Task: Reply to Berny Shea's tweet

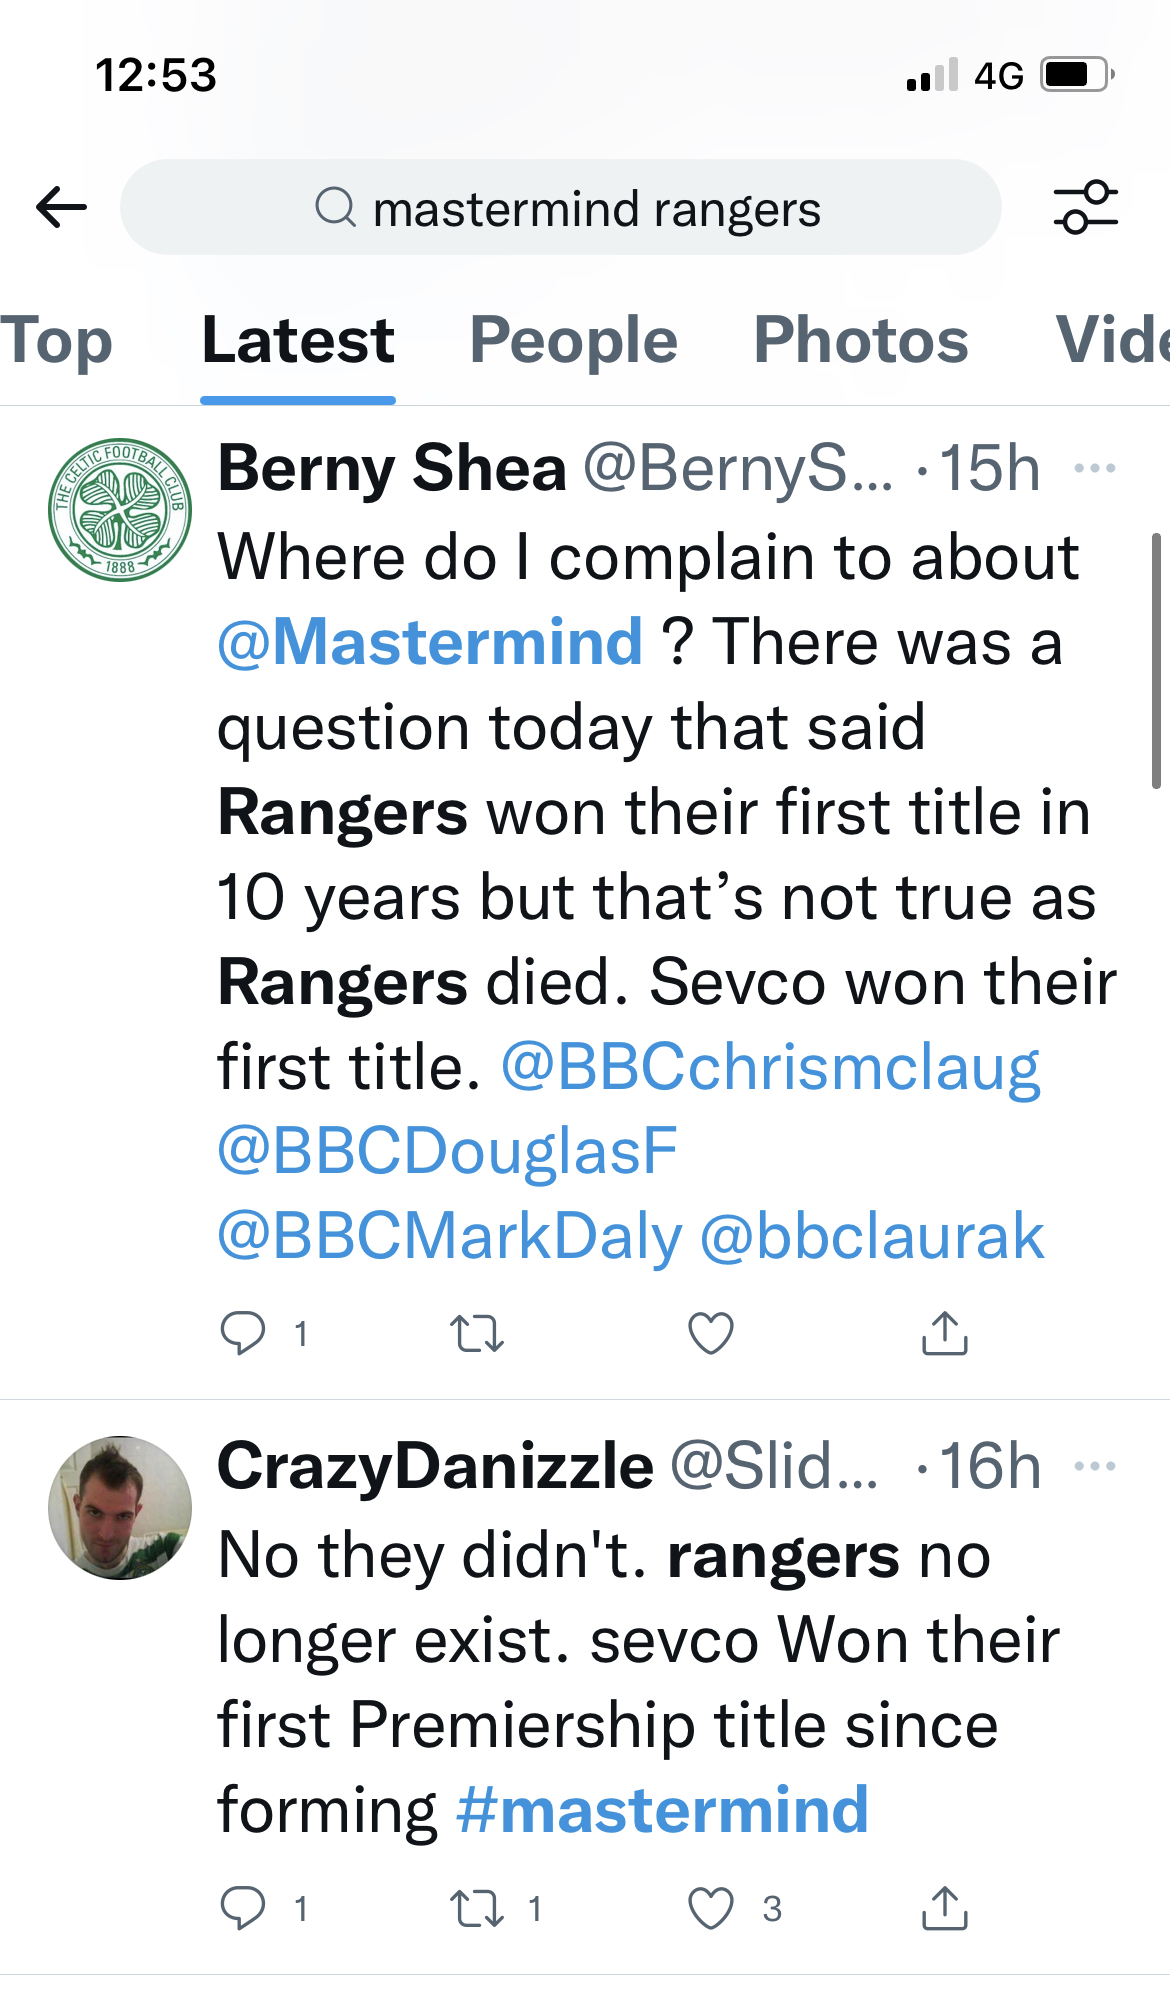Action: pyautogui.click(x=243, y=1333)
